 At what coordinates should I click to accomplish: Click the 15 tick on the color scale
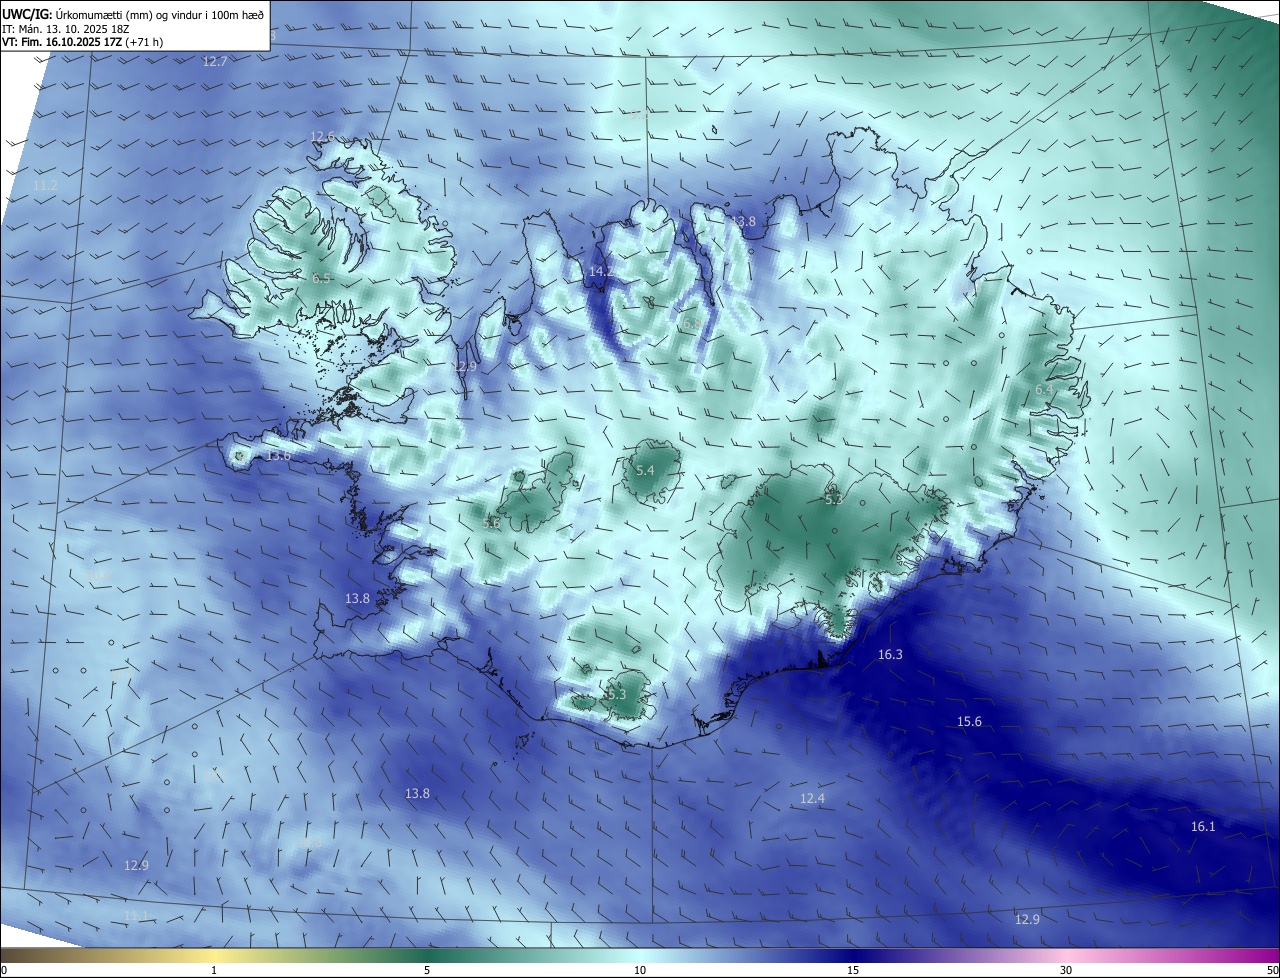[853, 970]
